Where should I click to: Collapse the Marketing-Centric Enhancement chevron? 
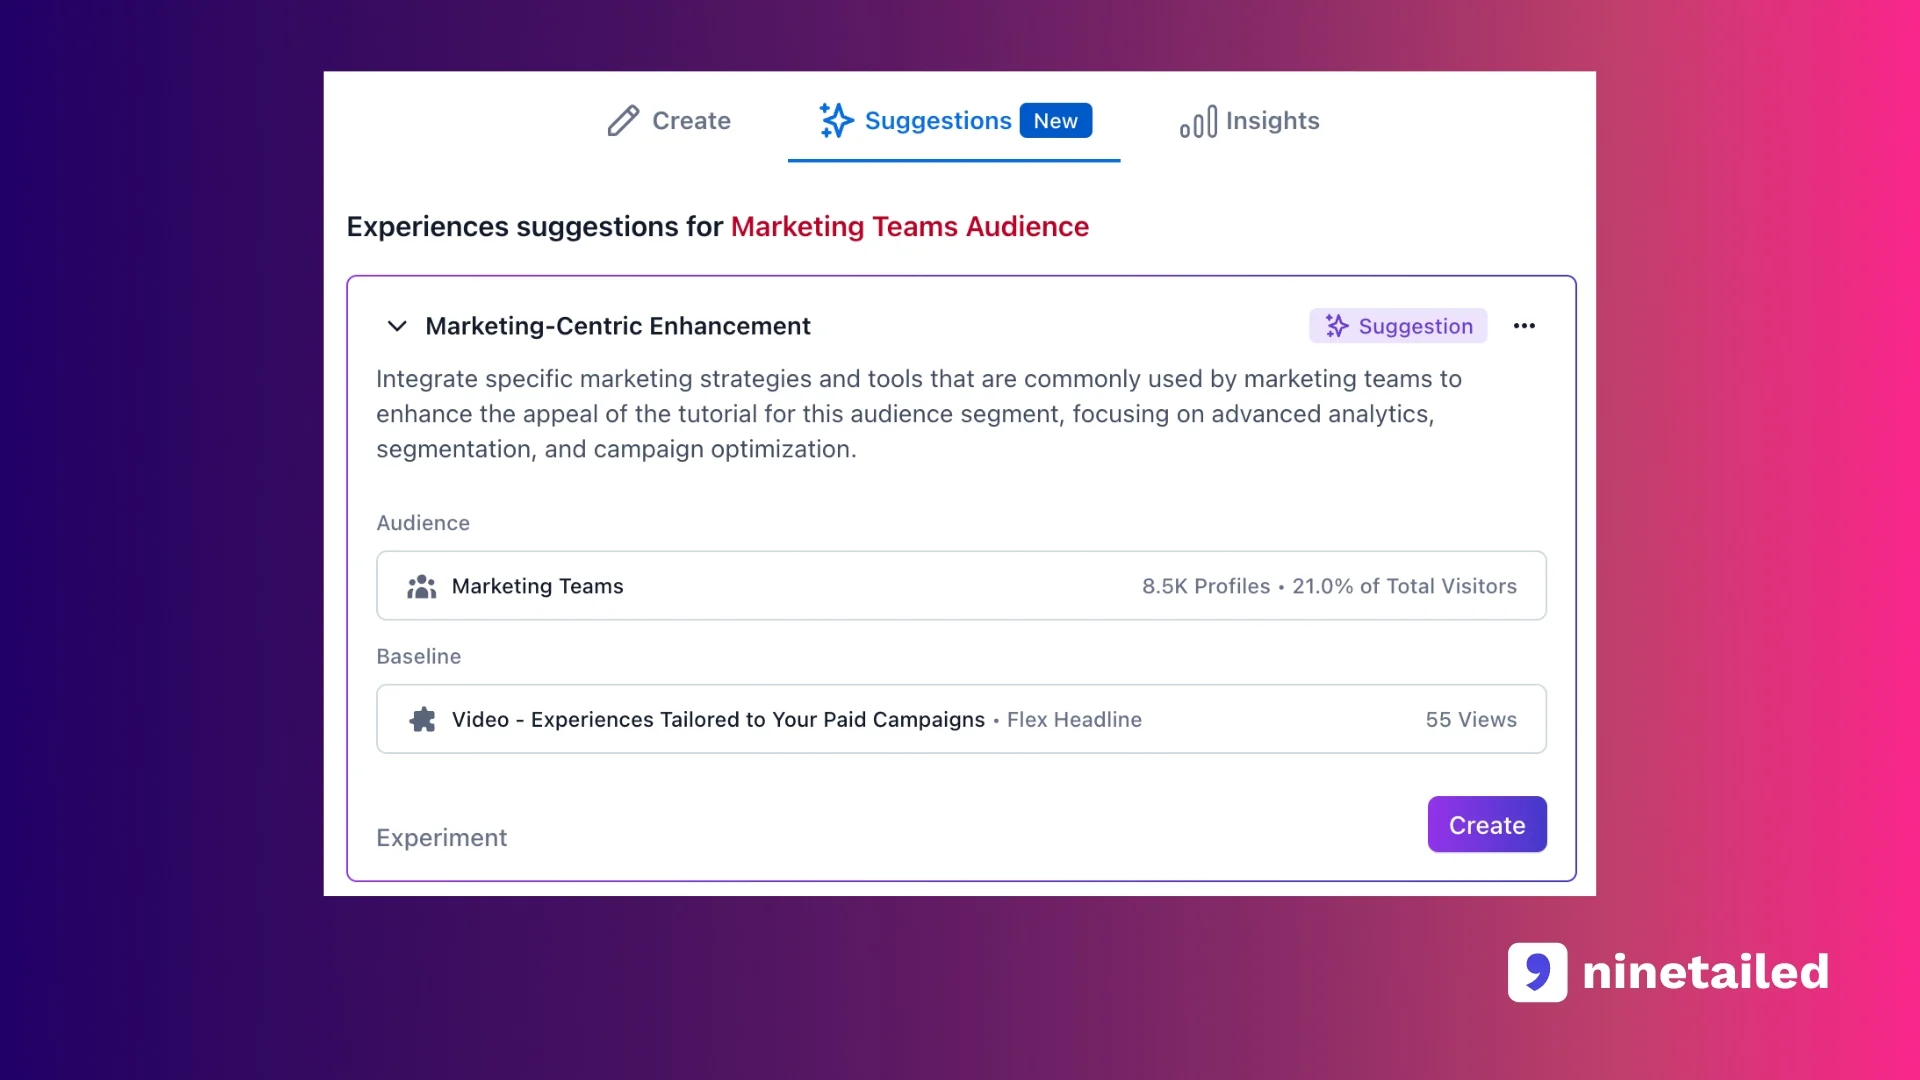coord(397,326)
